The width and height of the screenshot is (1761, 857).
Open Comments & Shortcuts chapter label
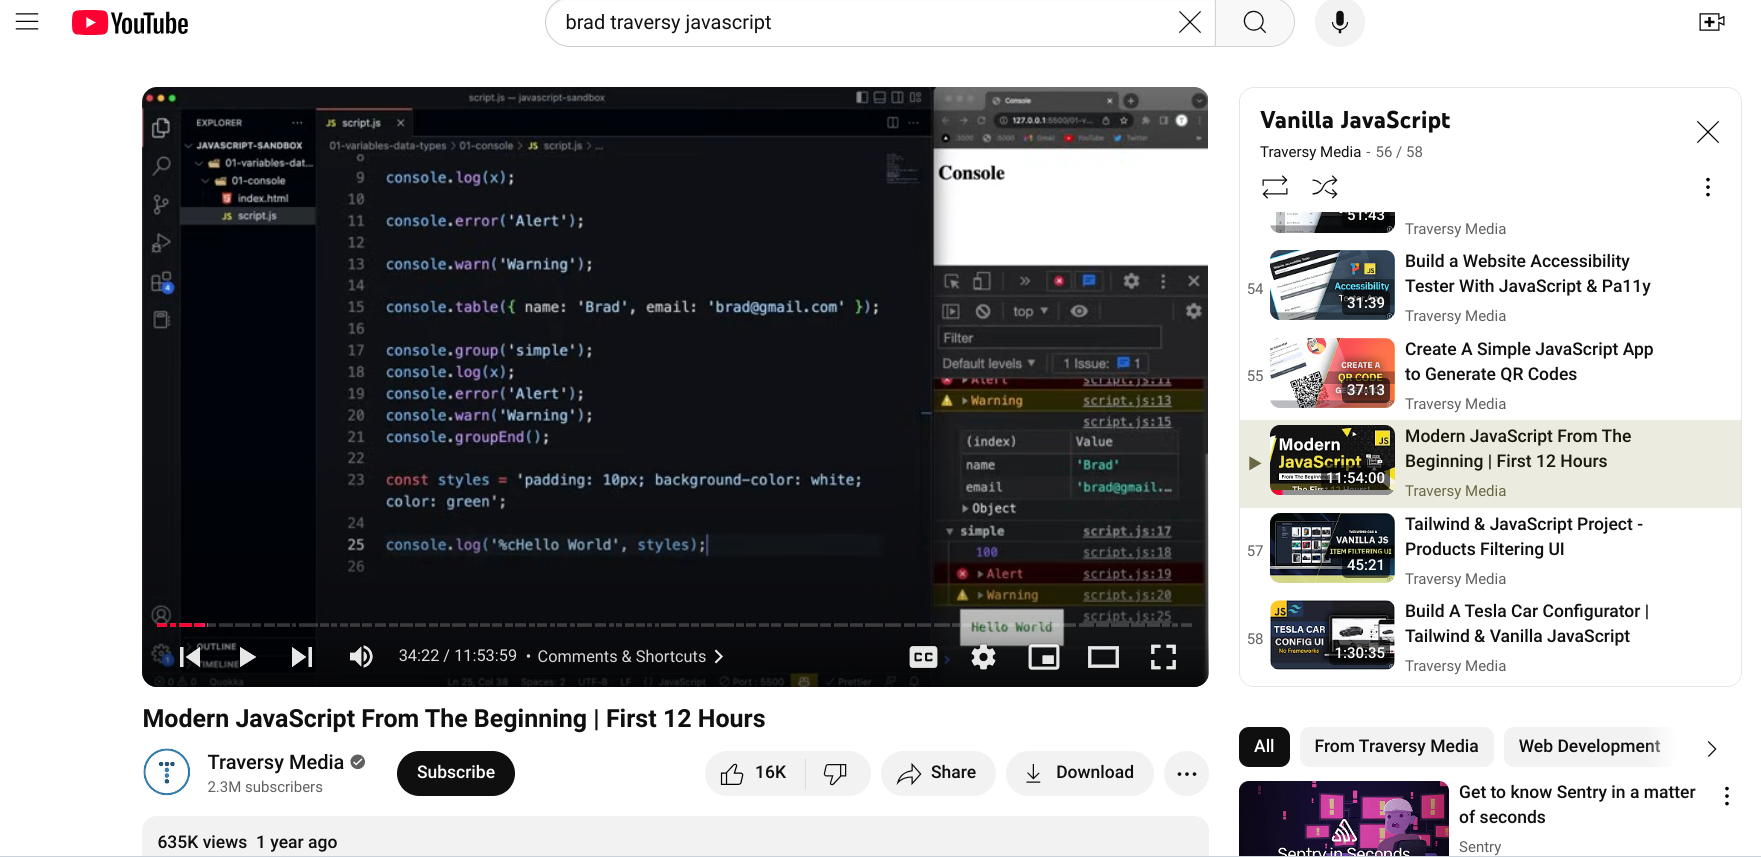pos(622,656)
